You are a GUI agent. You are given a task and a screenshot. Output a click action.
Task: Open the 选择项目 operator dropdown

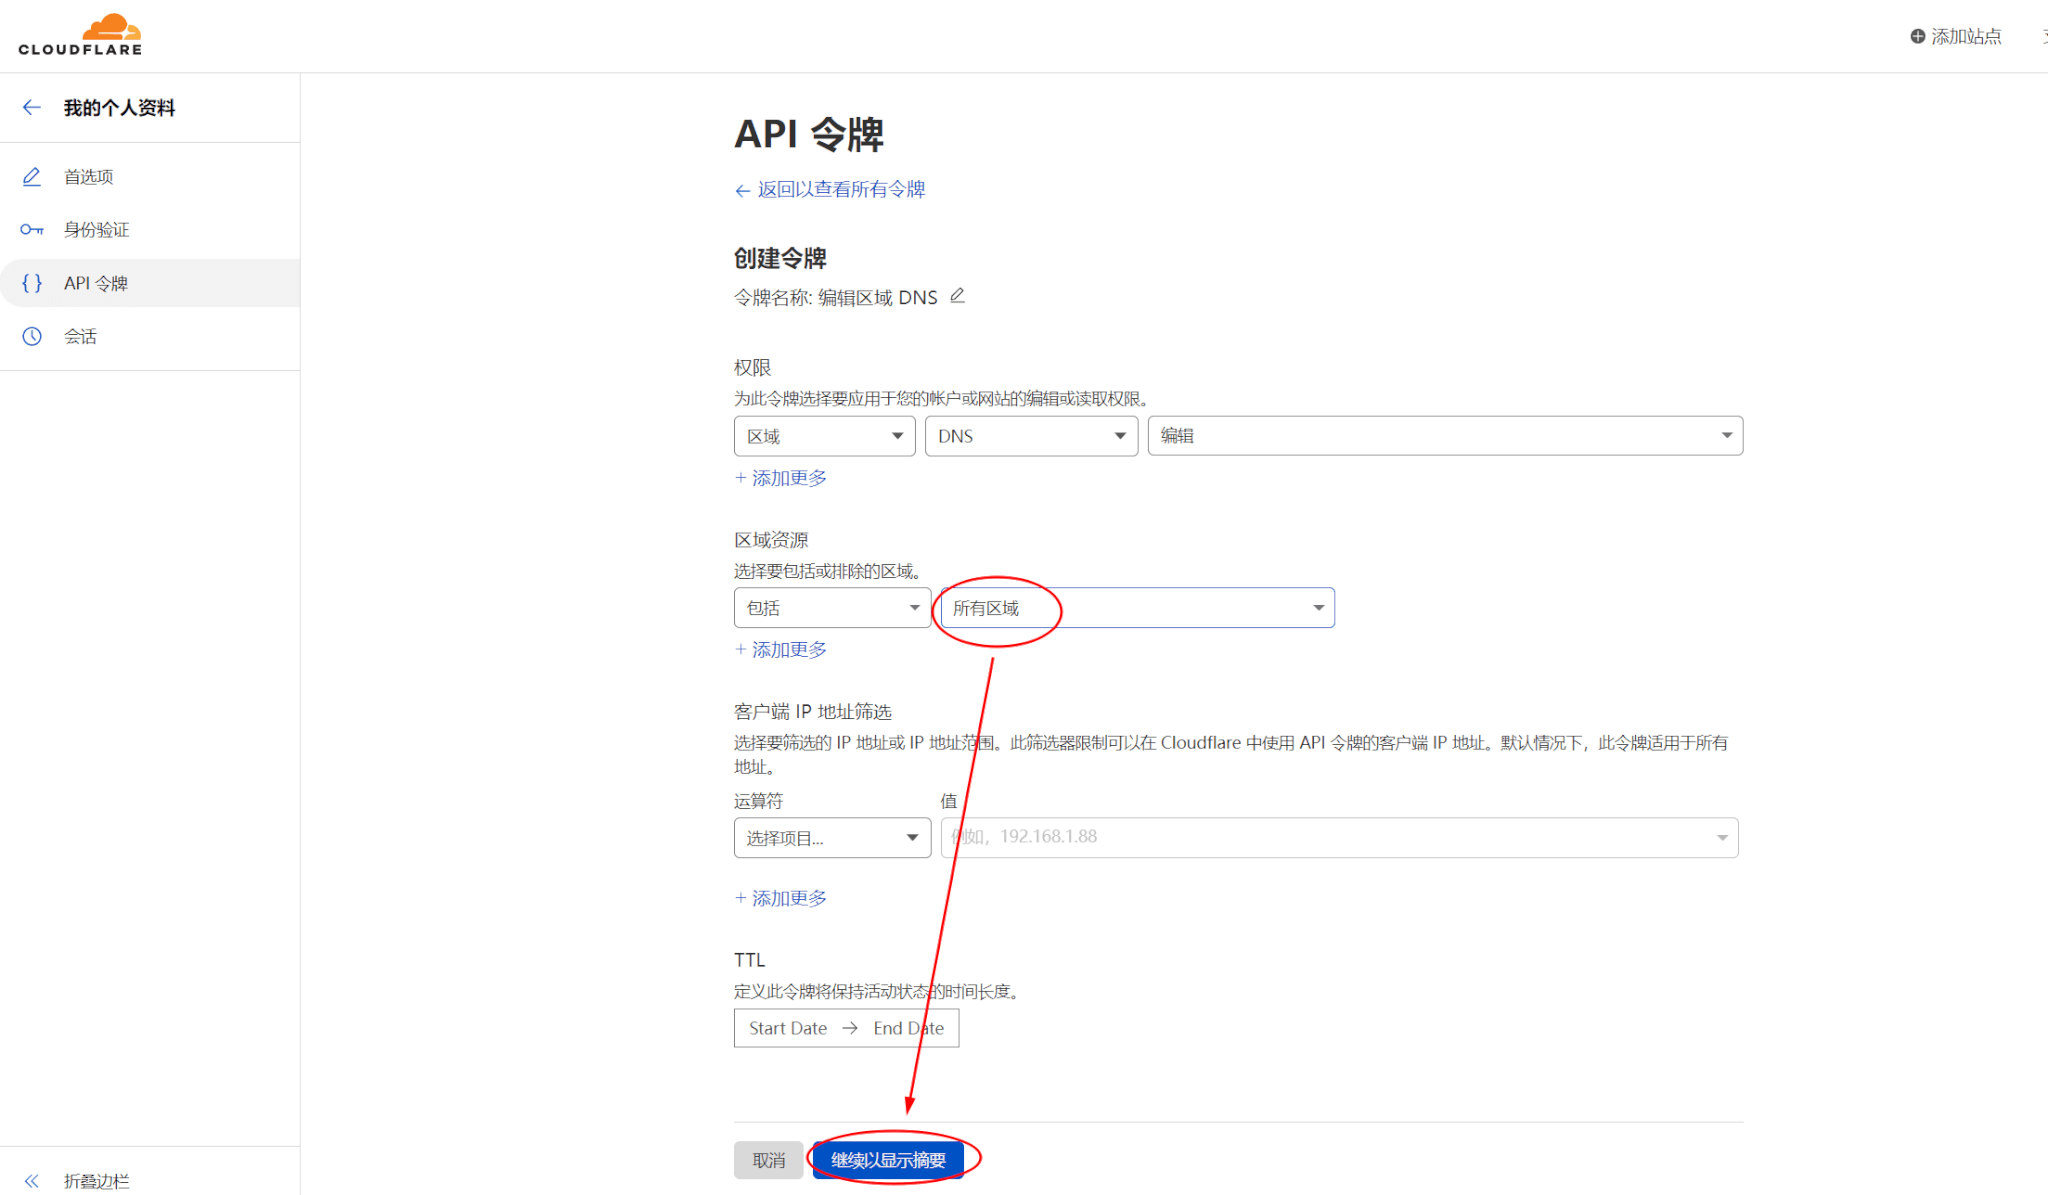pos(832,838)
